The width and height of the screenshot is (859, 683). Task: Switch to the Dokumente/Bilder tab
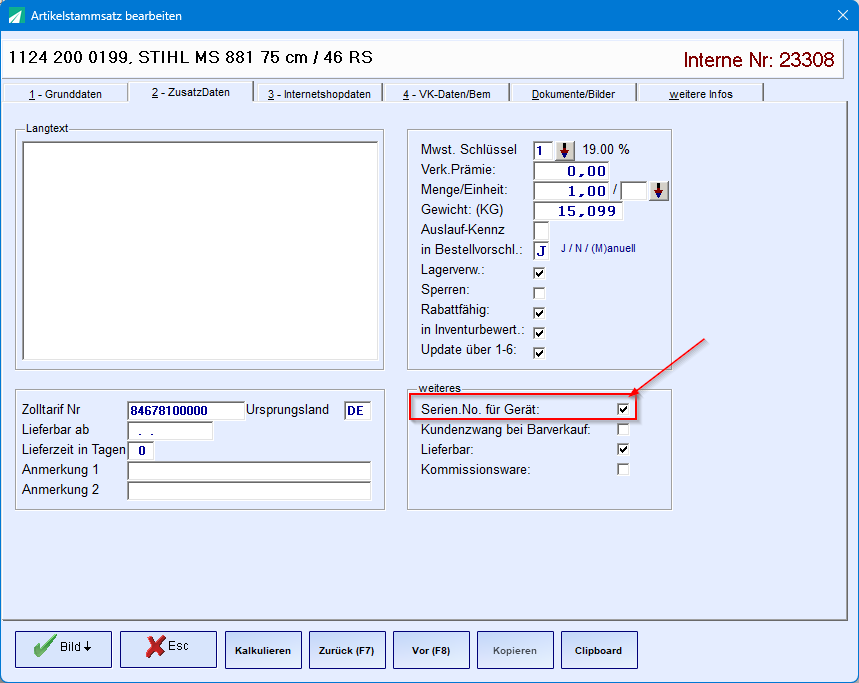(x=573, y=94)
